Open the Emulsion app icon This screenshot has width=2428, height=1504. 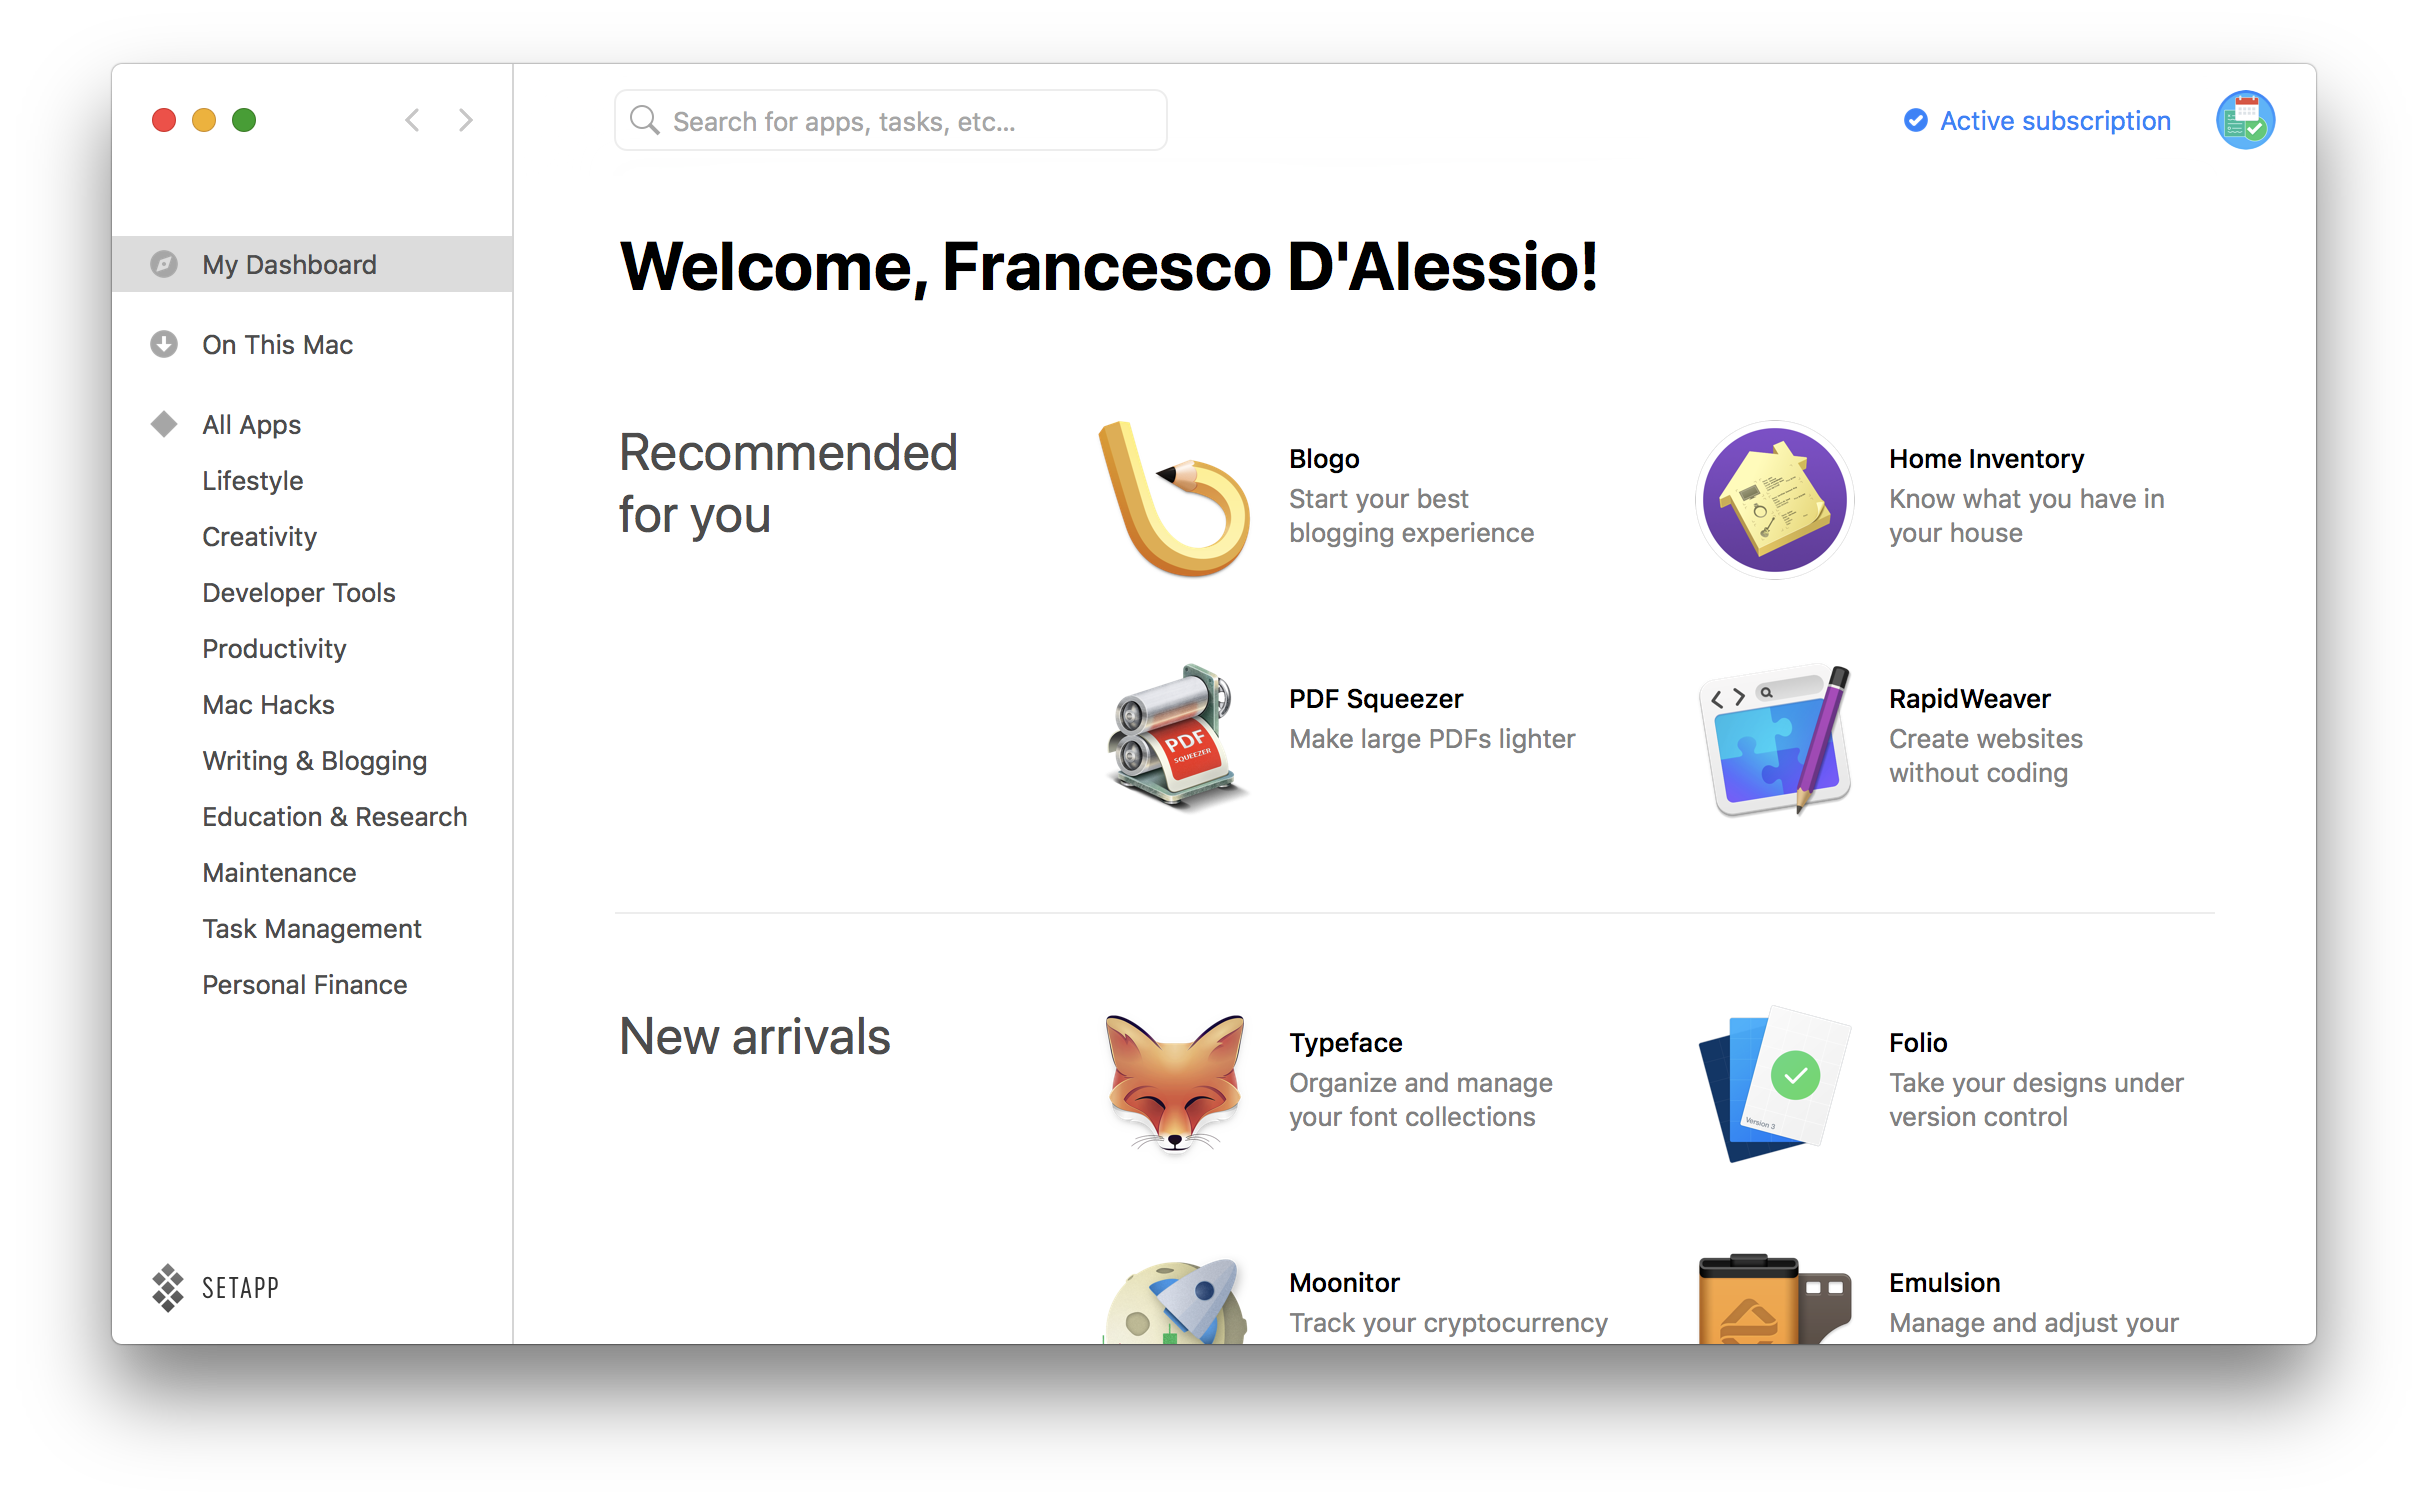point(1775,1298)
